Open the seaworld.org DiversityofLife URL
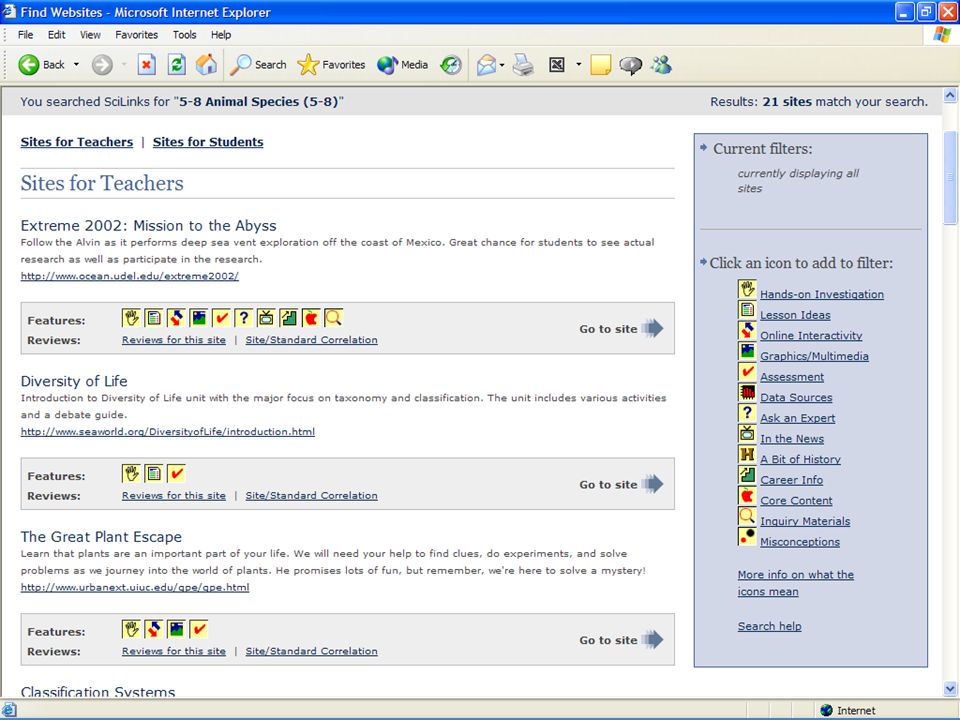Screen dimensions: 960x720 (168, 432)
